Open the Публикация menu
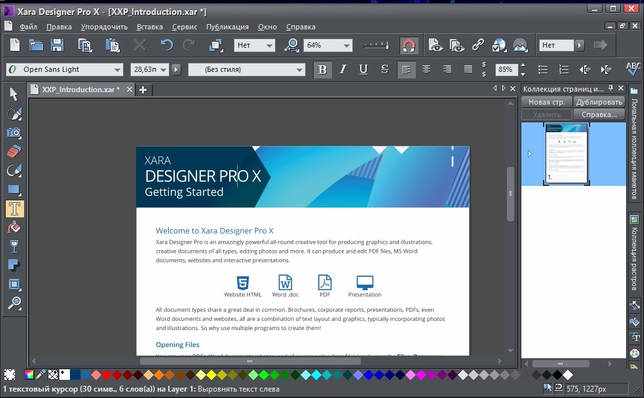Viewport: 644px width, 398px height. 228,27
